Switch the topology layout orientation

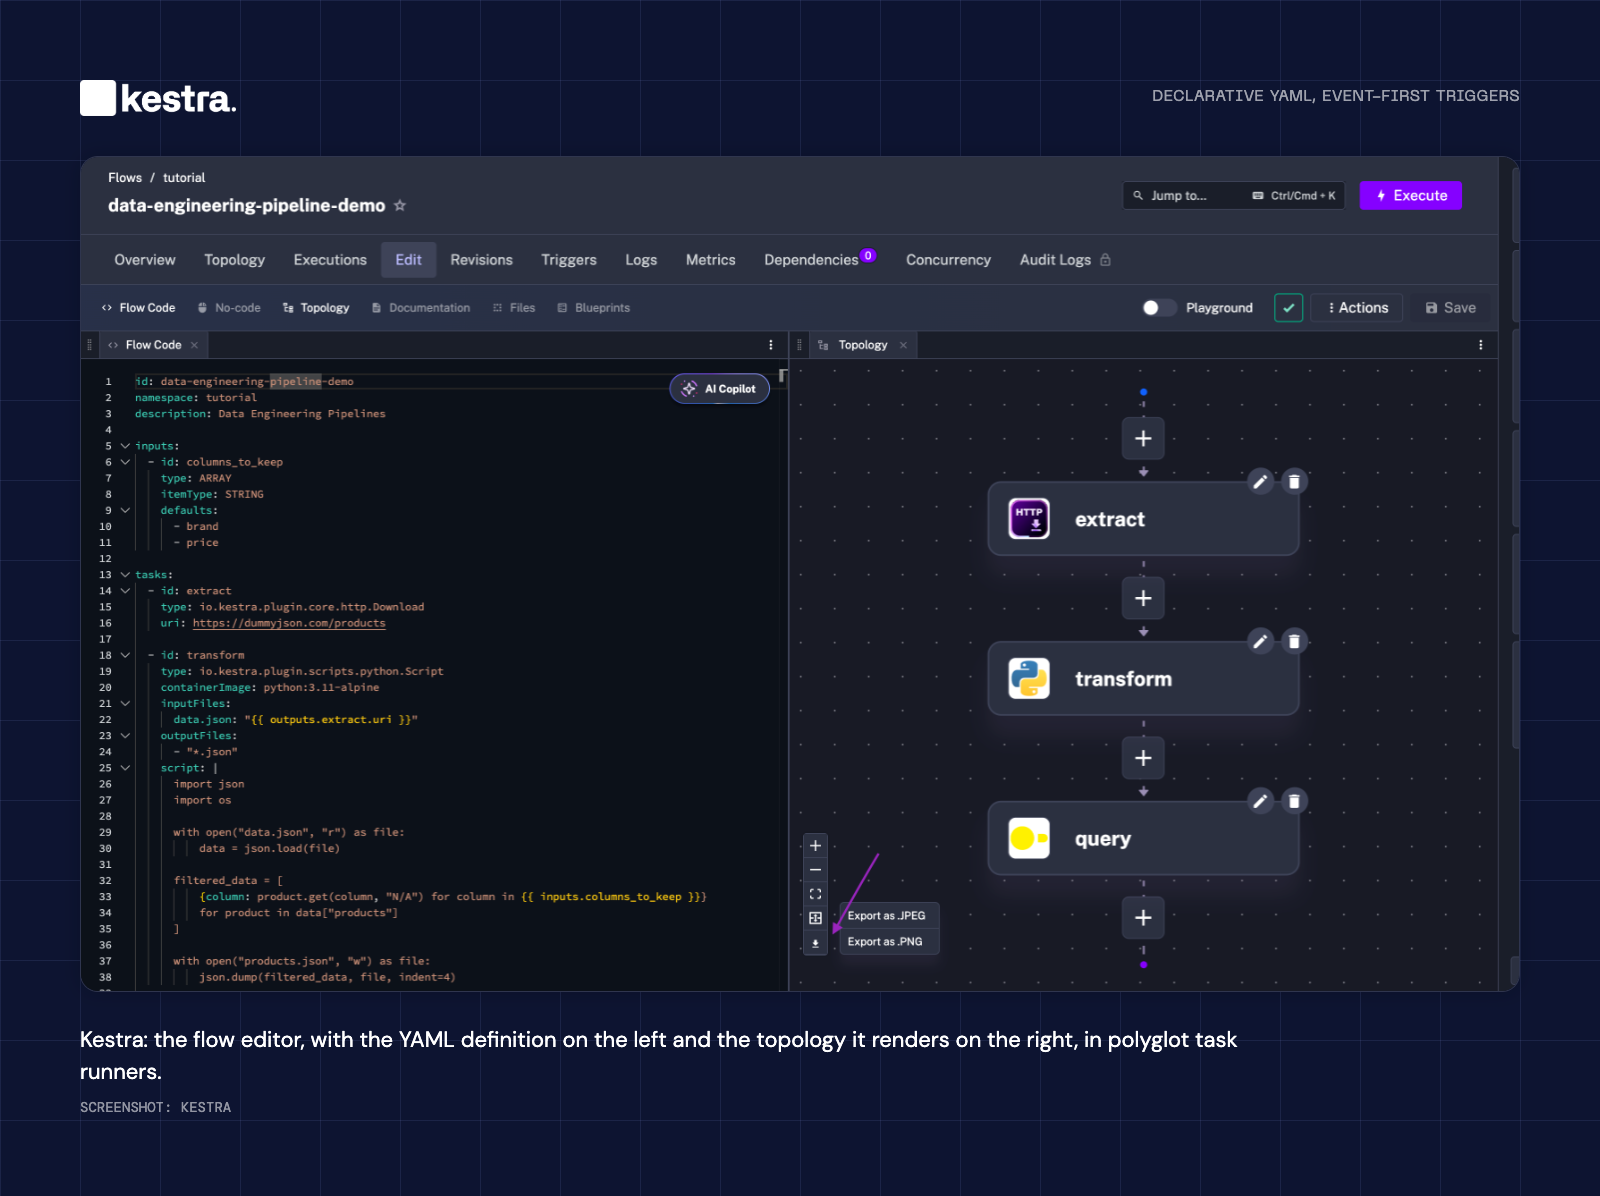point(816,918)
